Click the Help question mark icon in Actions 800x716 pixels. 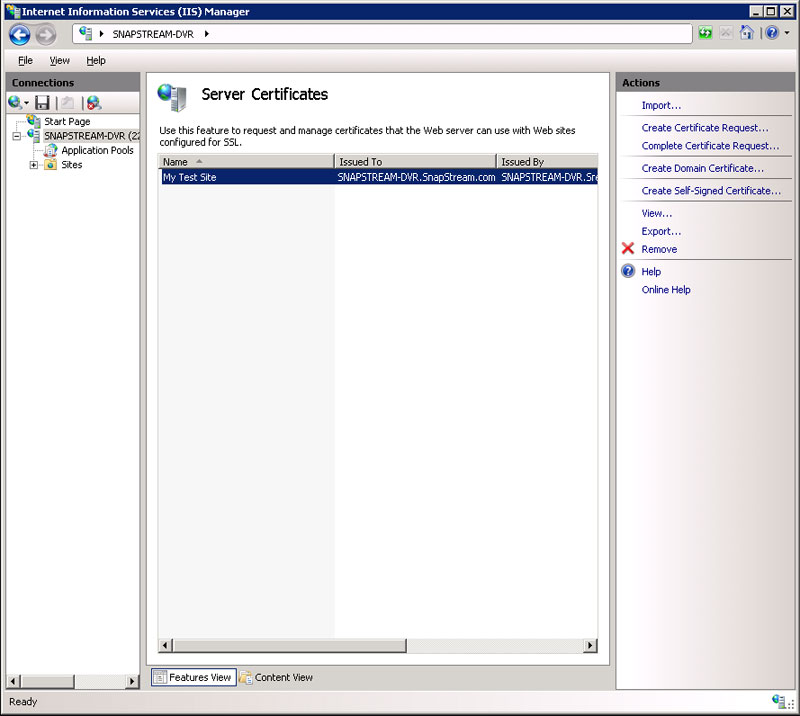click(628, 271)
